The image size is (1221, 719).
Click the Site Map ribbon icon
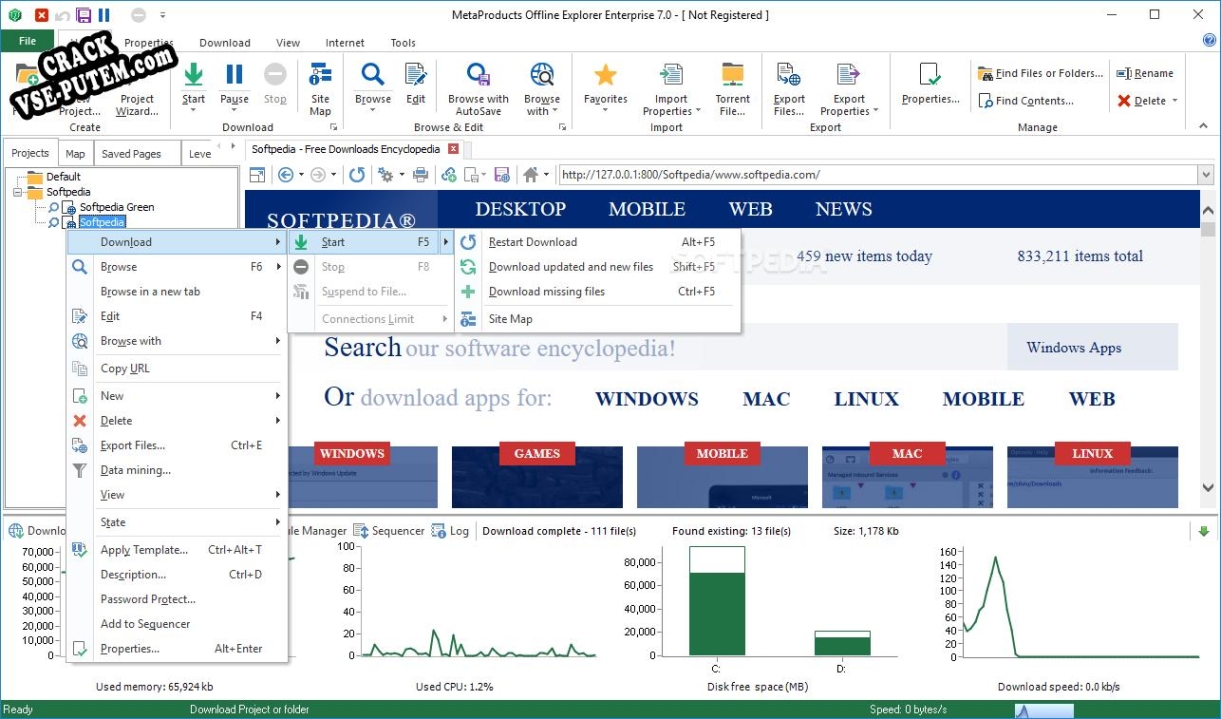(x=320, y=76)
